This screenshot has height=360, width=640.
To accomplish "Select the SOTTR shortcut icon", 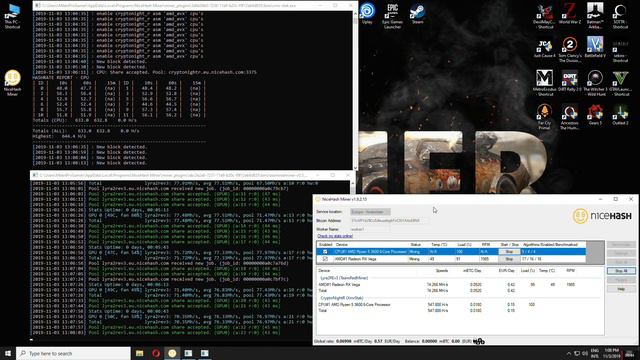I will pyautogui.click(x=620, y=16).
